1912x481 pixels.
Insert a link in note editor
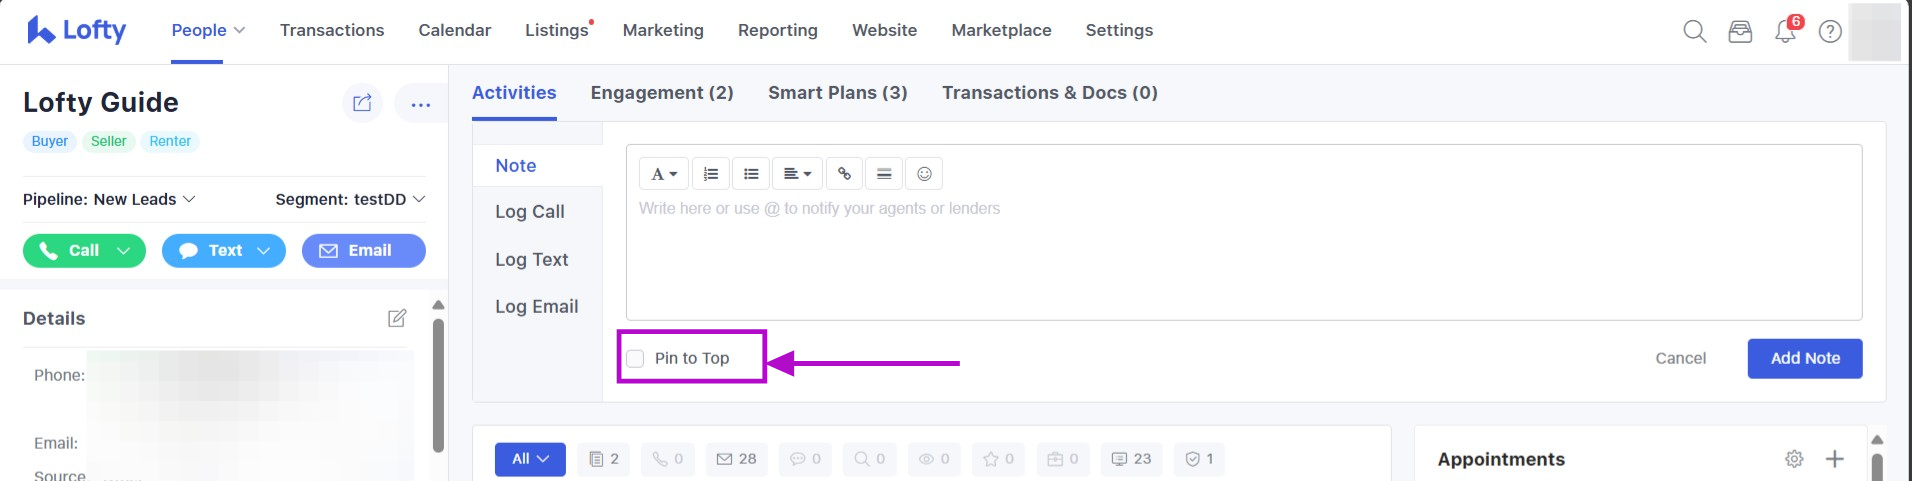[844, 174]
